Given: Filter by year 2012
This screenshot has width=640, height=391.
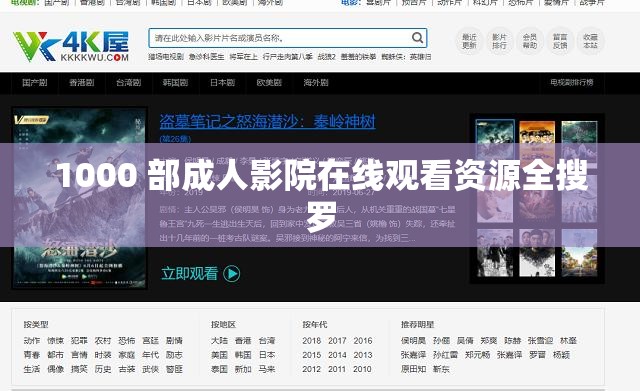Looking at the screenshot, I should [312, 369].
